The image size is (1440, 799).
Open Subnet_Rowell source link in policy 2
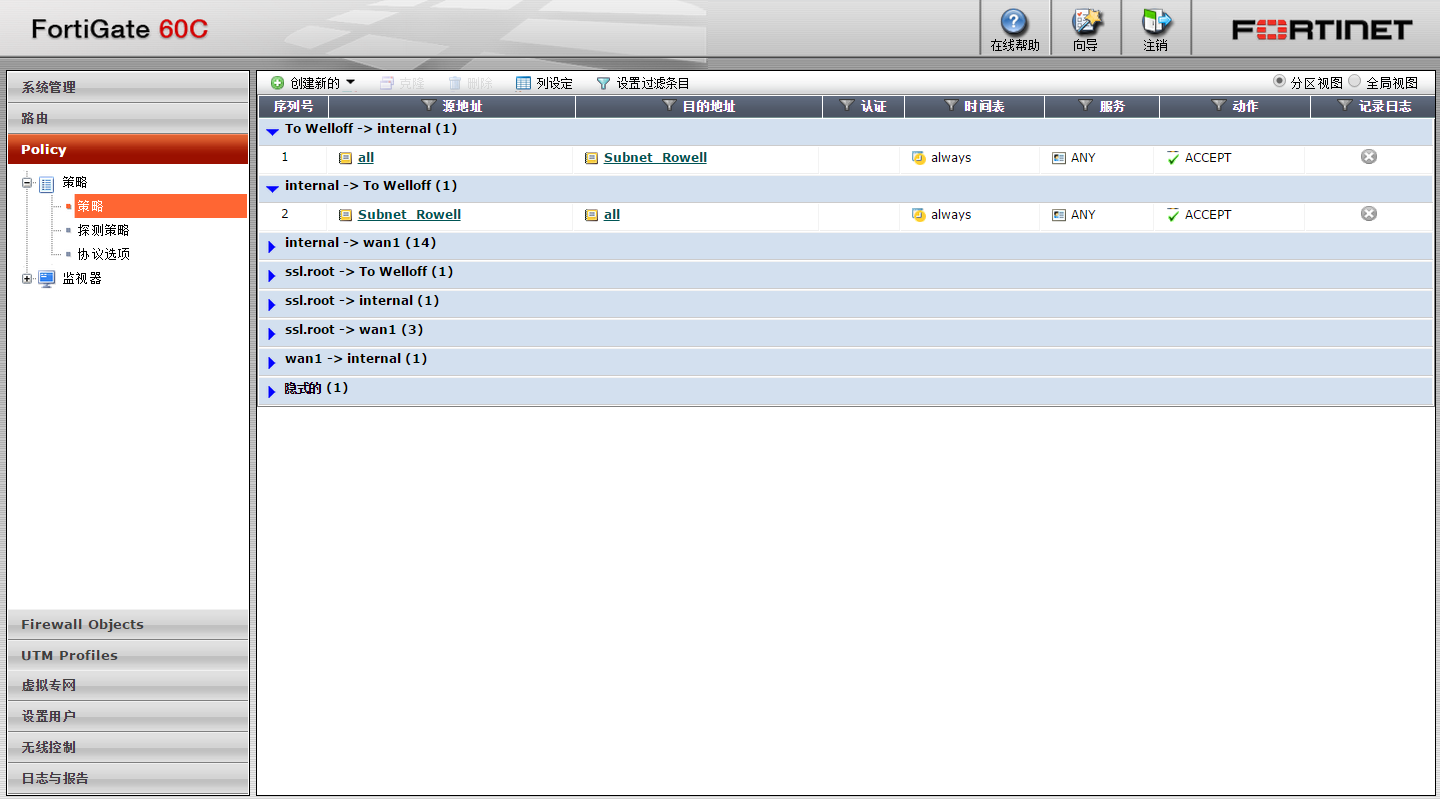(409, 215)
